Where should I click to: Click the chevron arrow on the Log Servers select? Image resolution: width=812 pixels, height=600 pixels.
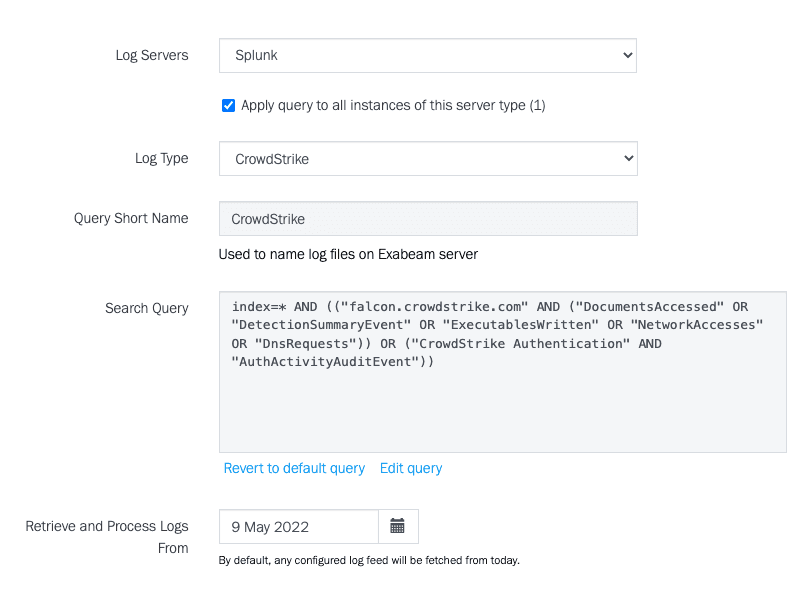(x=627, y=56)
